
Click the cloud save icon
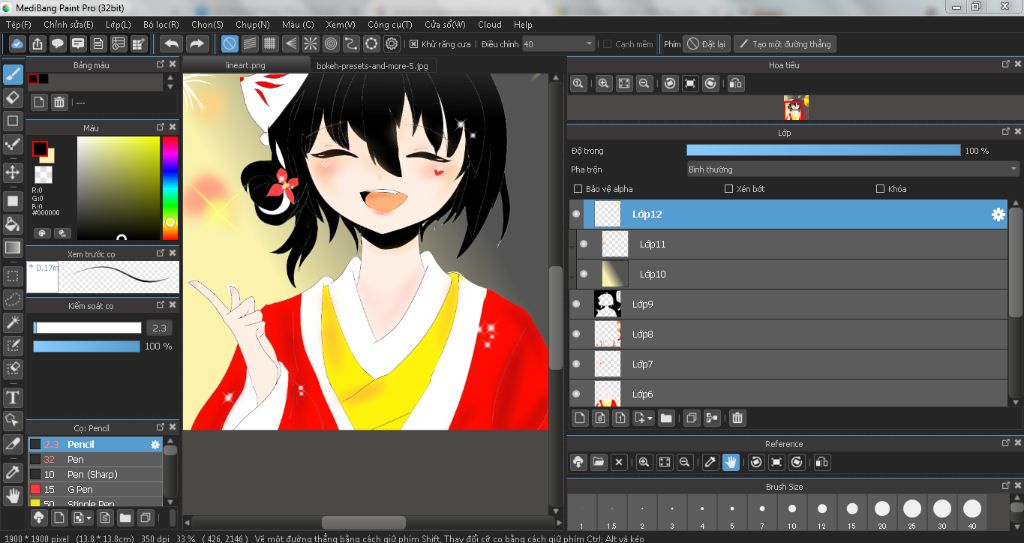coord(17,44)
